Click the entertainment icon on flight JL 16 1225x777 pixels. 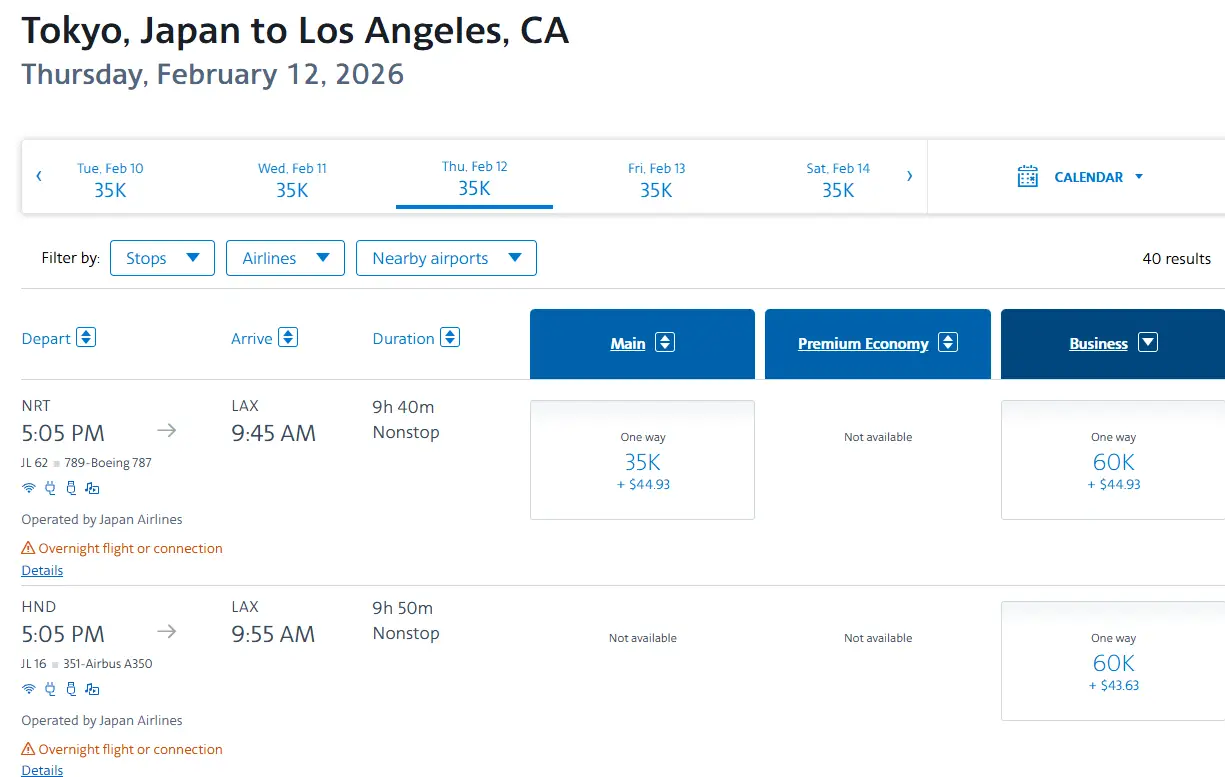click(x=92, y=689)
